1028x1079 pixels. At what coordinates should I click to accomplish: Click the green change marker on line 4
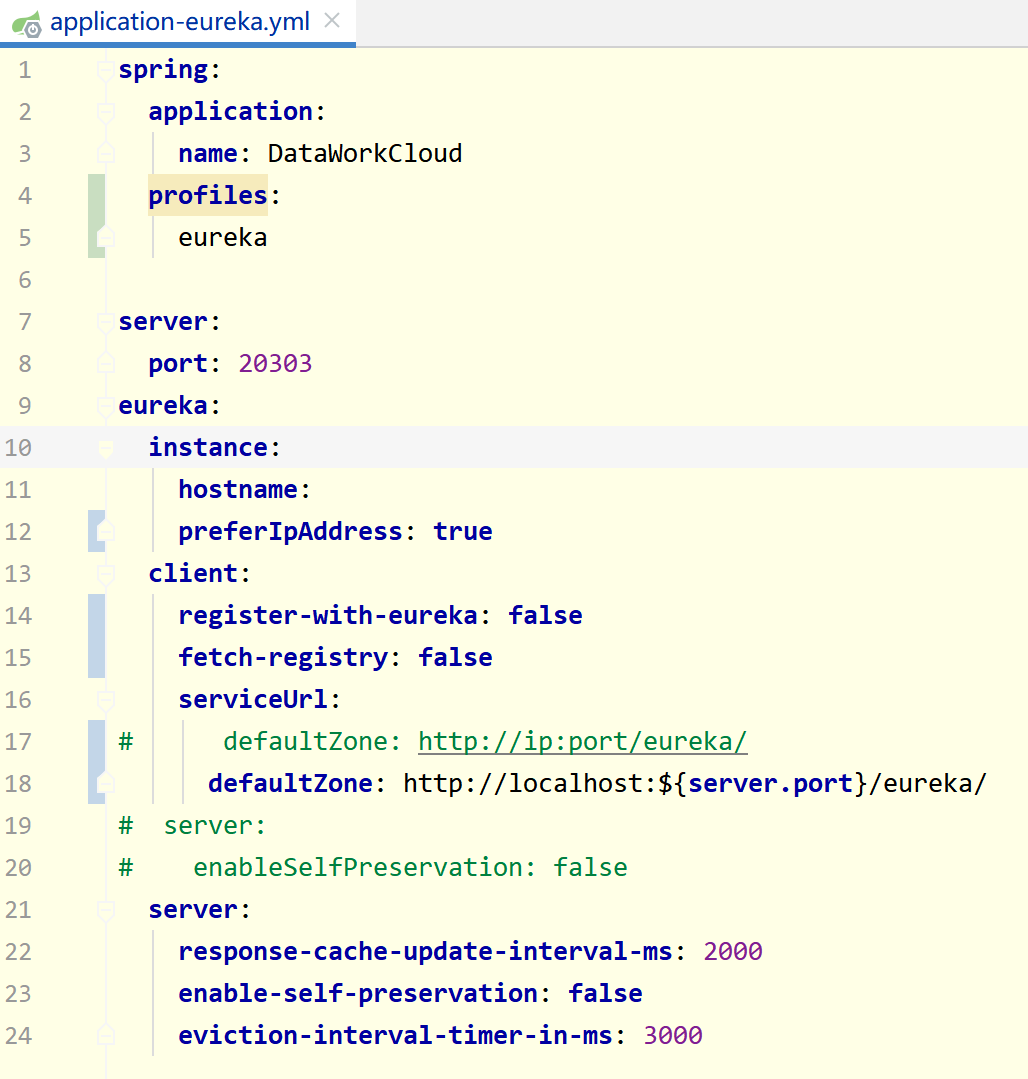[x=96, y=196]
